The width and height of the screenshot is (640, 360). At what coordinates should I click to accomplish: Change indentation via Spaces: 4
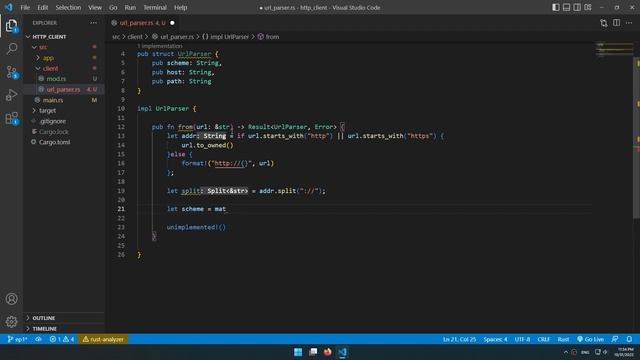click(495, 339)
